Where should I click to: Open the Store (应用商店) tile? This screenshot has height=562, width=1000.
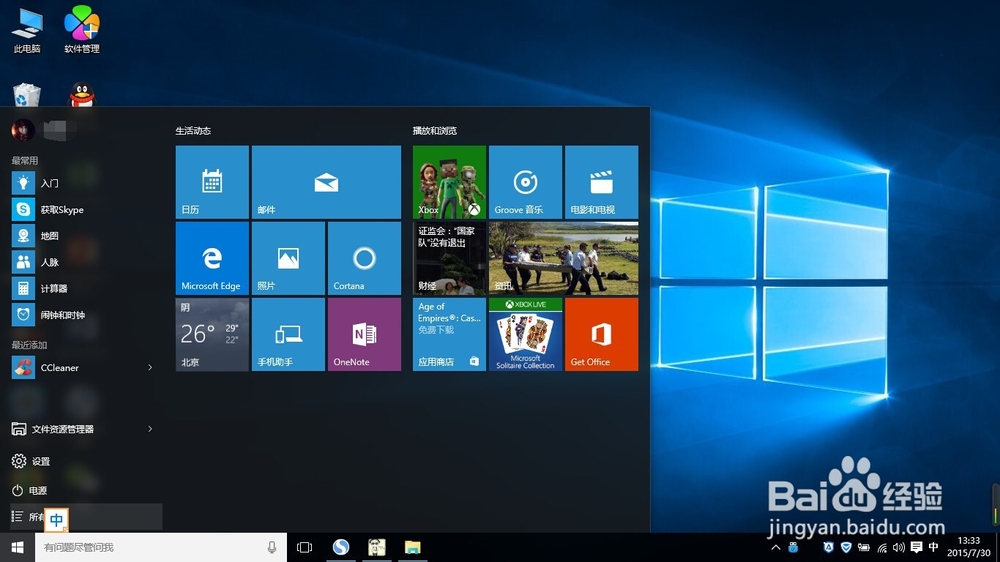(x=449, y=334)
